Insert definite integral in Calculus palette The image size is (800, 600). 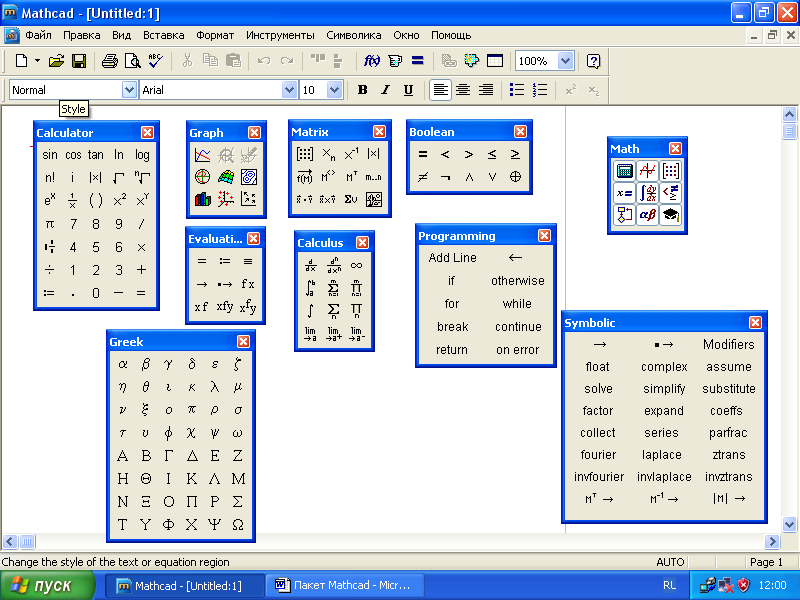(310, 288)
